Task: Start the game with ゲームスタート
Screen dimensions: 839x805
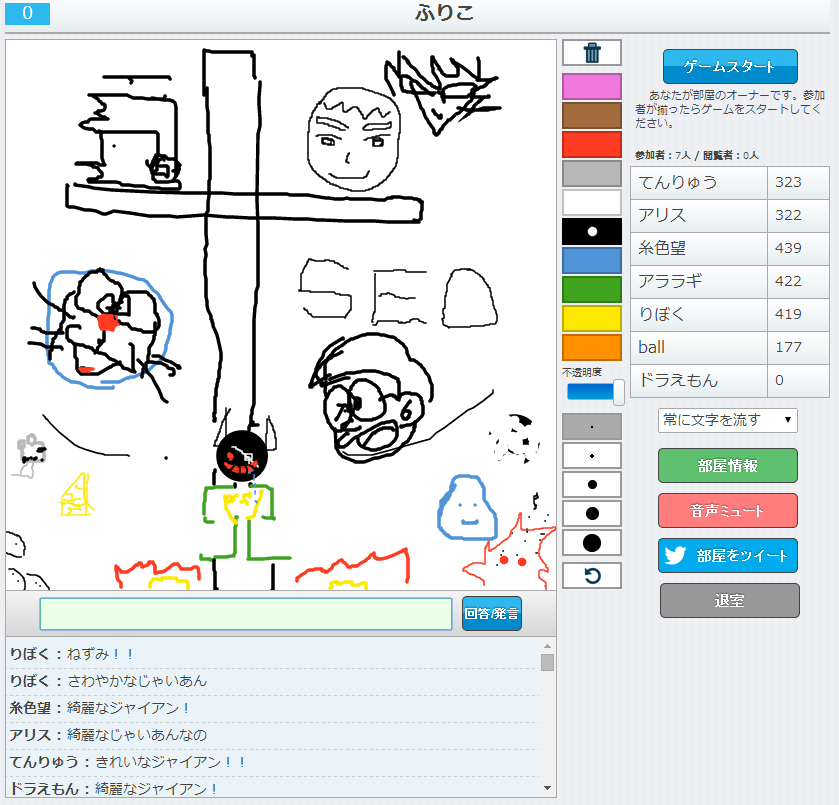Action: (730, 66)
